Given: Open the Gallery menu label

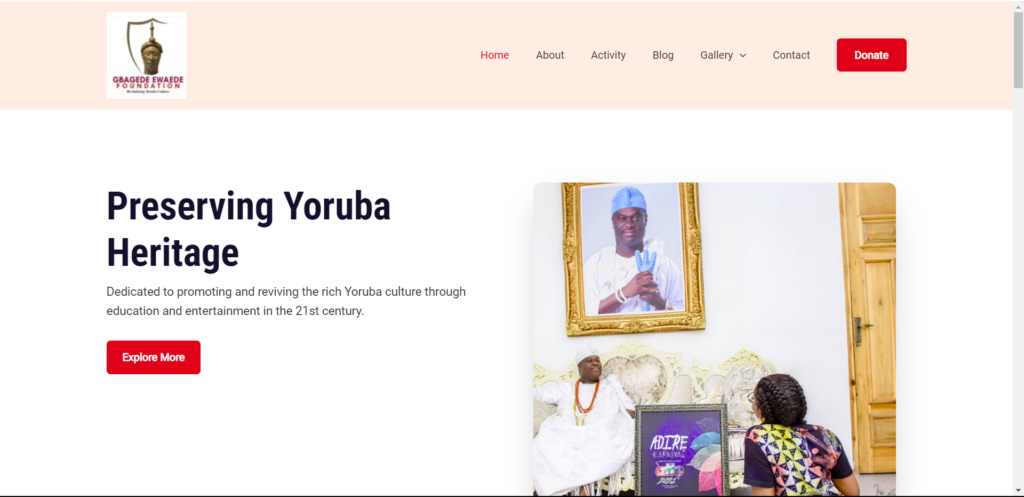Looking at the screenshot, I should [x=716, y=55].
